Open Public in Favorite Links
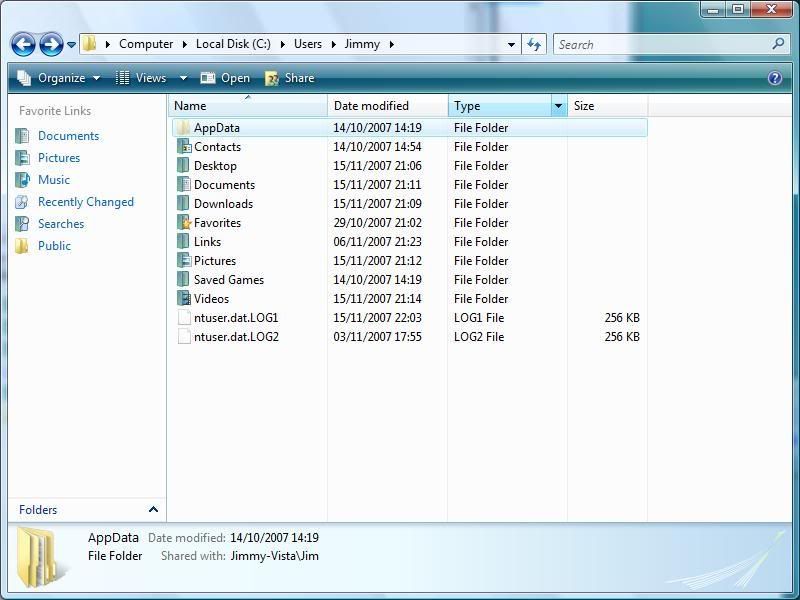The width and height of the screenshot is (800, 600). pyautogui.click(x=54, y=245)
